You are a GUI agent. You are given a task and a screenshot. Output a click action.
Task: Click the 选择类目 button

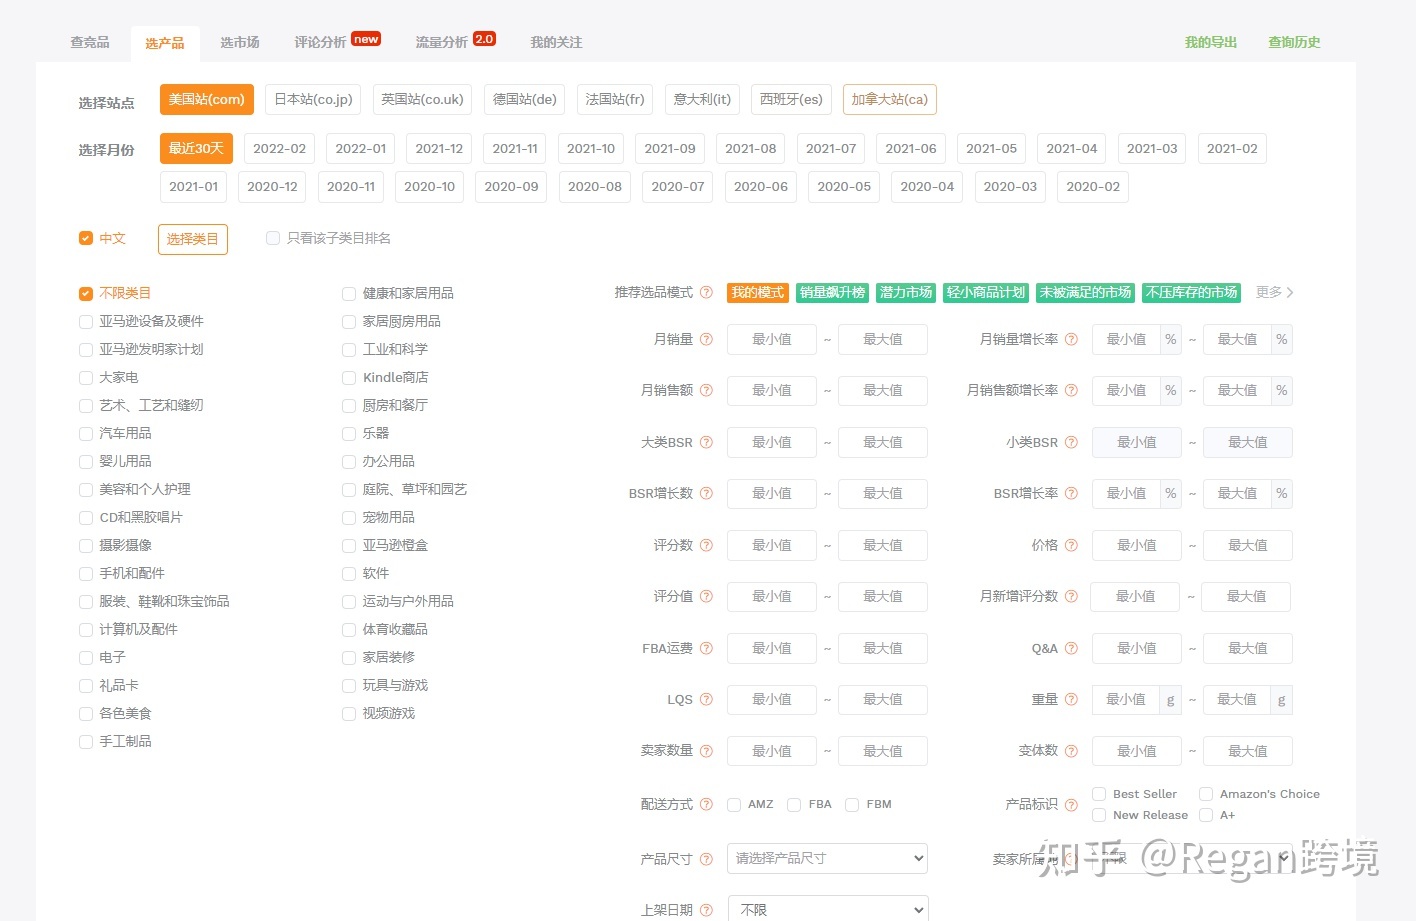click(192, 240)
